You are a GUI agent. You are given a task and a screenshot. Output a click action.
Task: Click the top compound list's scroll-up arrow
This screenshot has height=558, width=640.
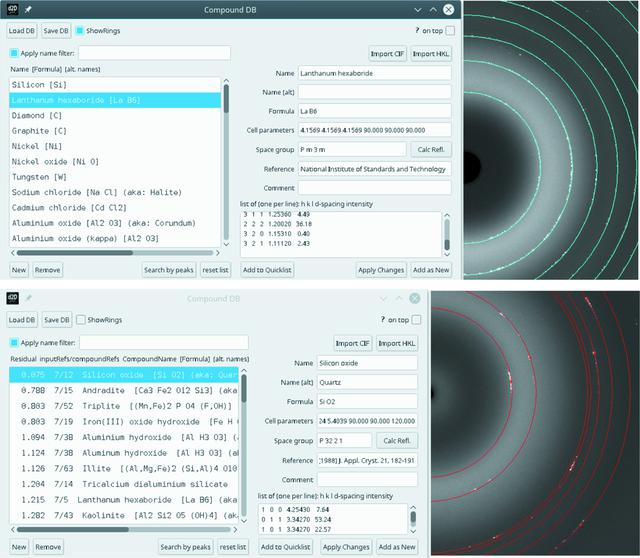pyautogui.click(x=226, y=80)
